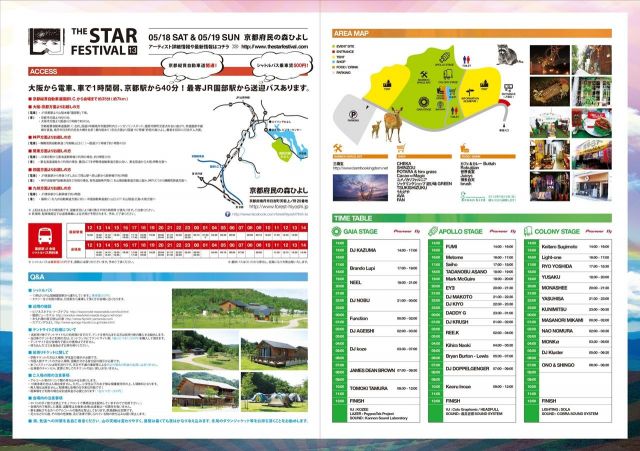The image size is (640, 451).
Task: Click 'Bryan Burton - Lewis' in Apollo Stage
Action: point(467,356)
